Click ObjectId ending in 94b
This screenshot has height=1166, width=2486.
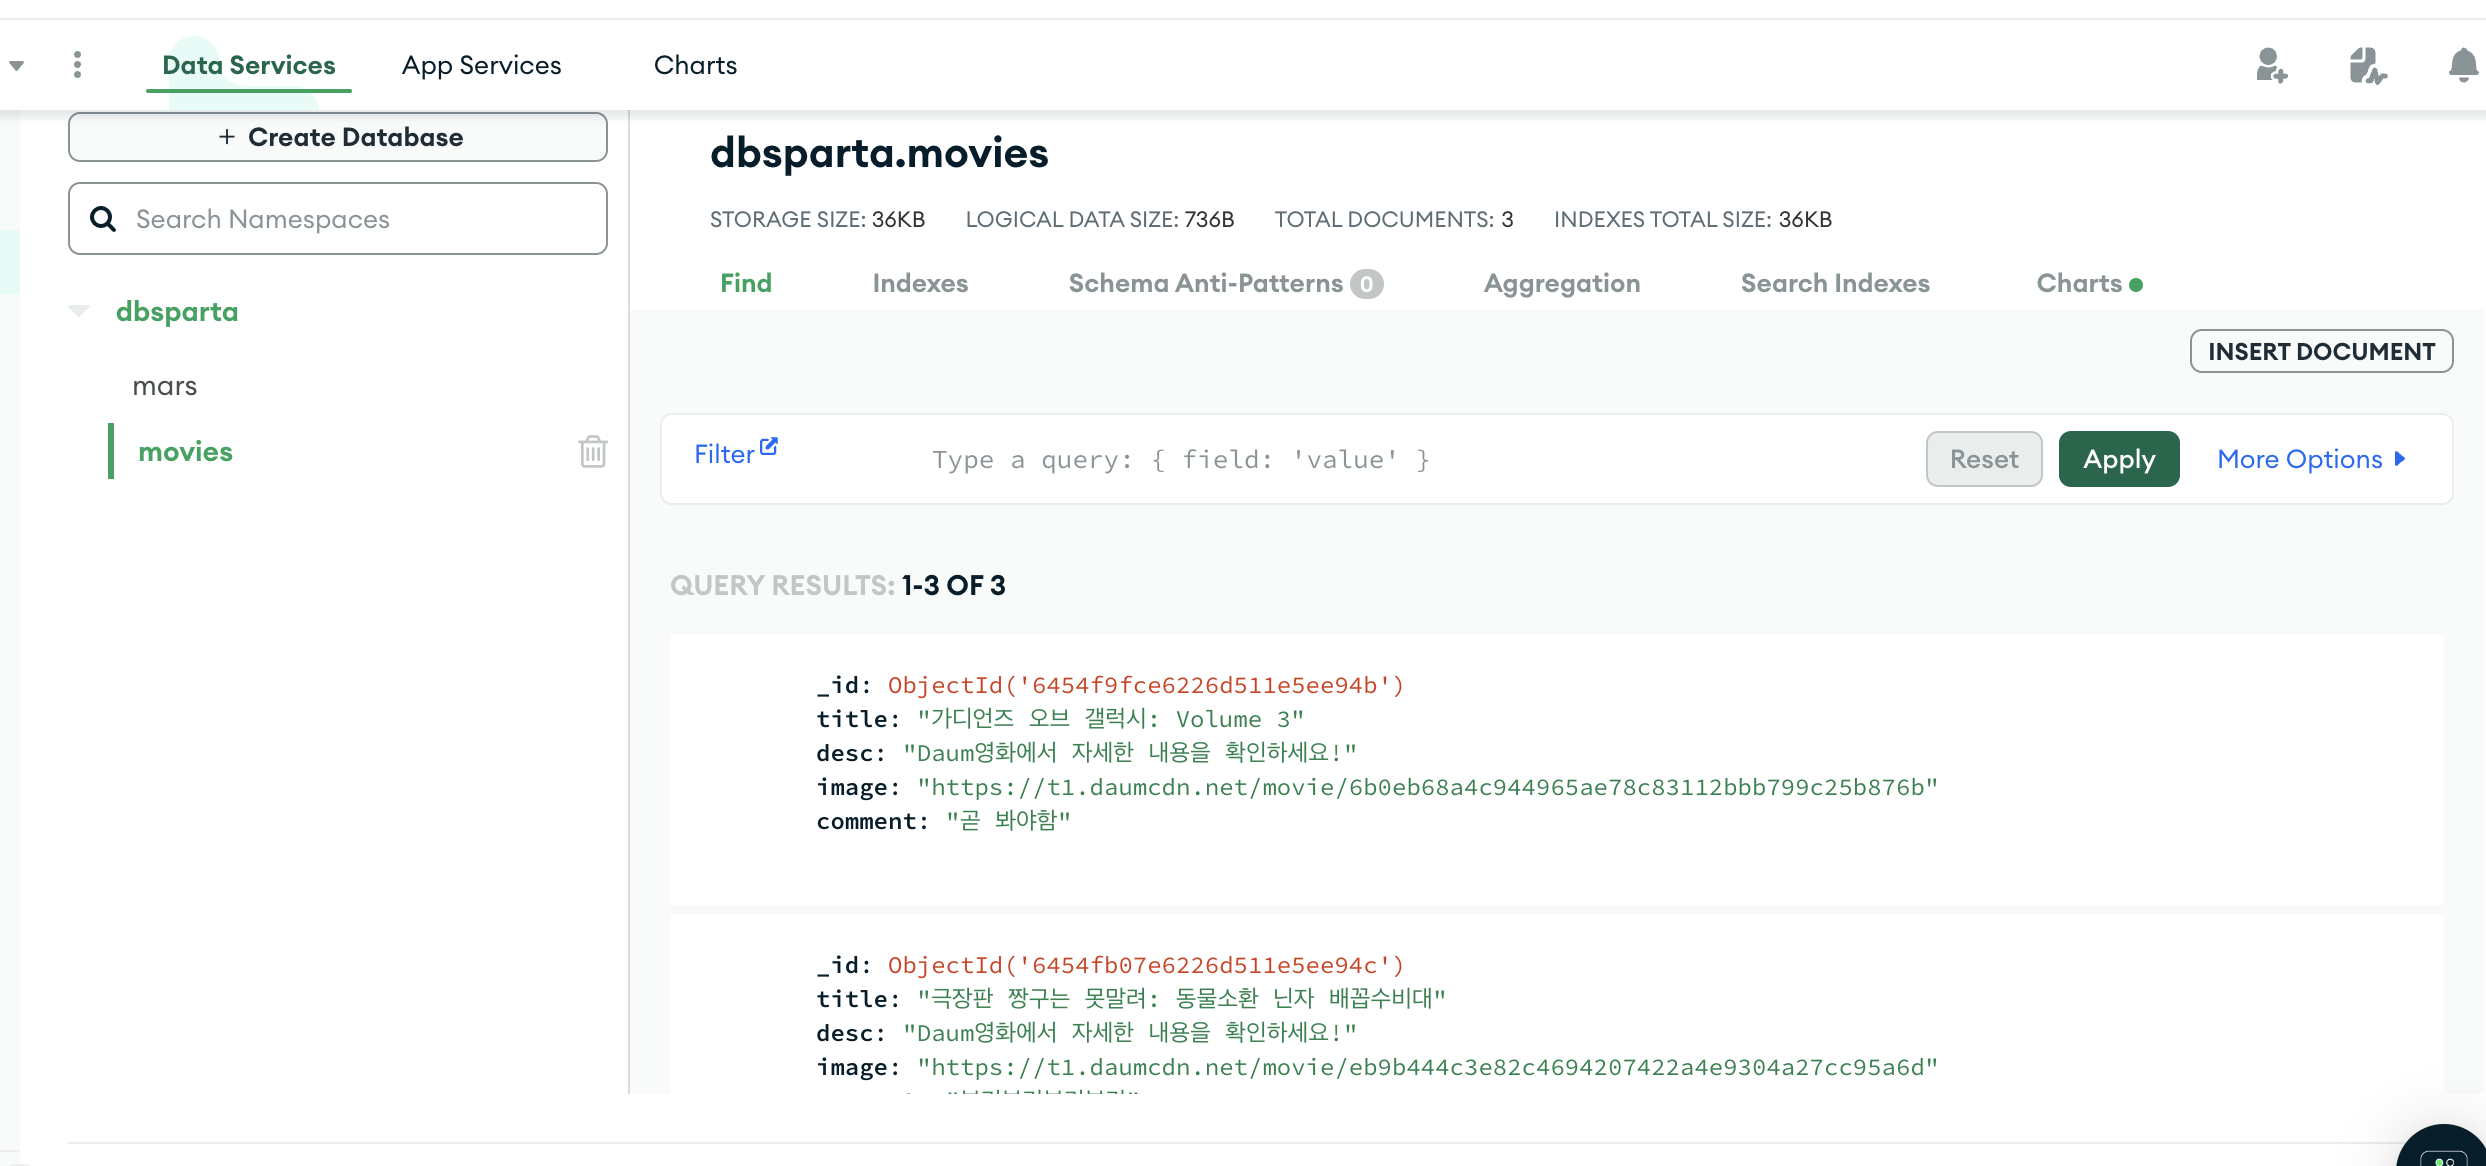click(x=1146, y=685)
